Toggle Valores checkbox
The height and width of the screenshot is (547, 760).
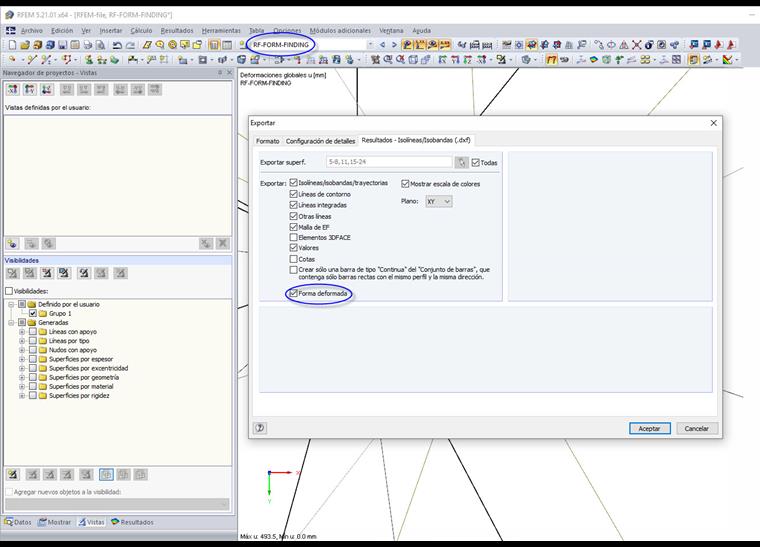coord(293,248)
